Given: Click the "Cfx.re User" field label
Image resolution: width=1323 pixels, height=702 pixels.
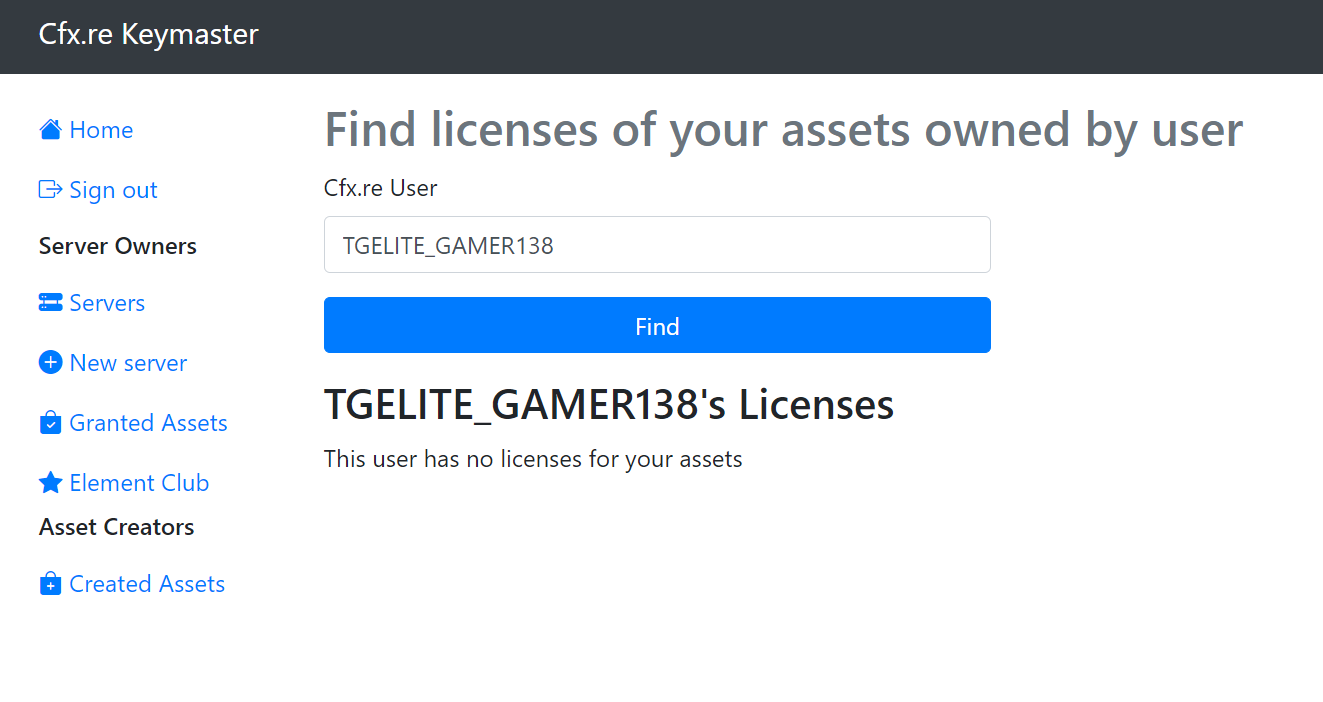Looking at the screenshot, I should click(x=380, y=188).
